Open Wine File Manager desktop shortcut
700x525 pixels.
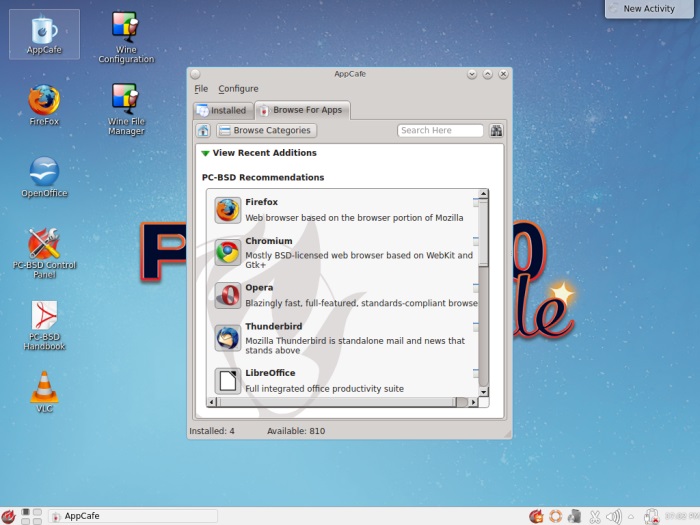(126, 109)
